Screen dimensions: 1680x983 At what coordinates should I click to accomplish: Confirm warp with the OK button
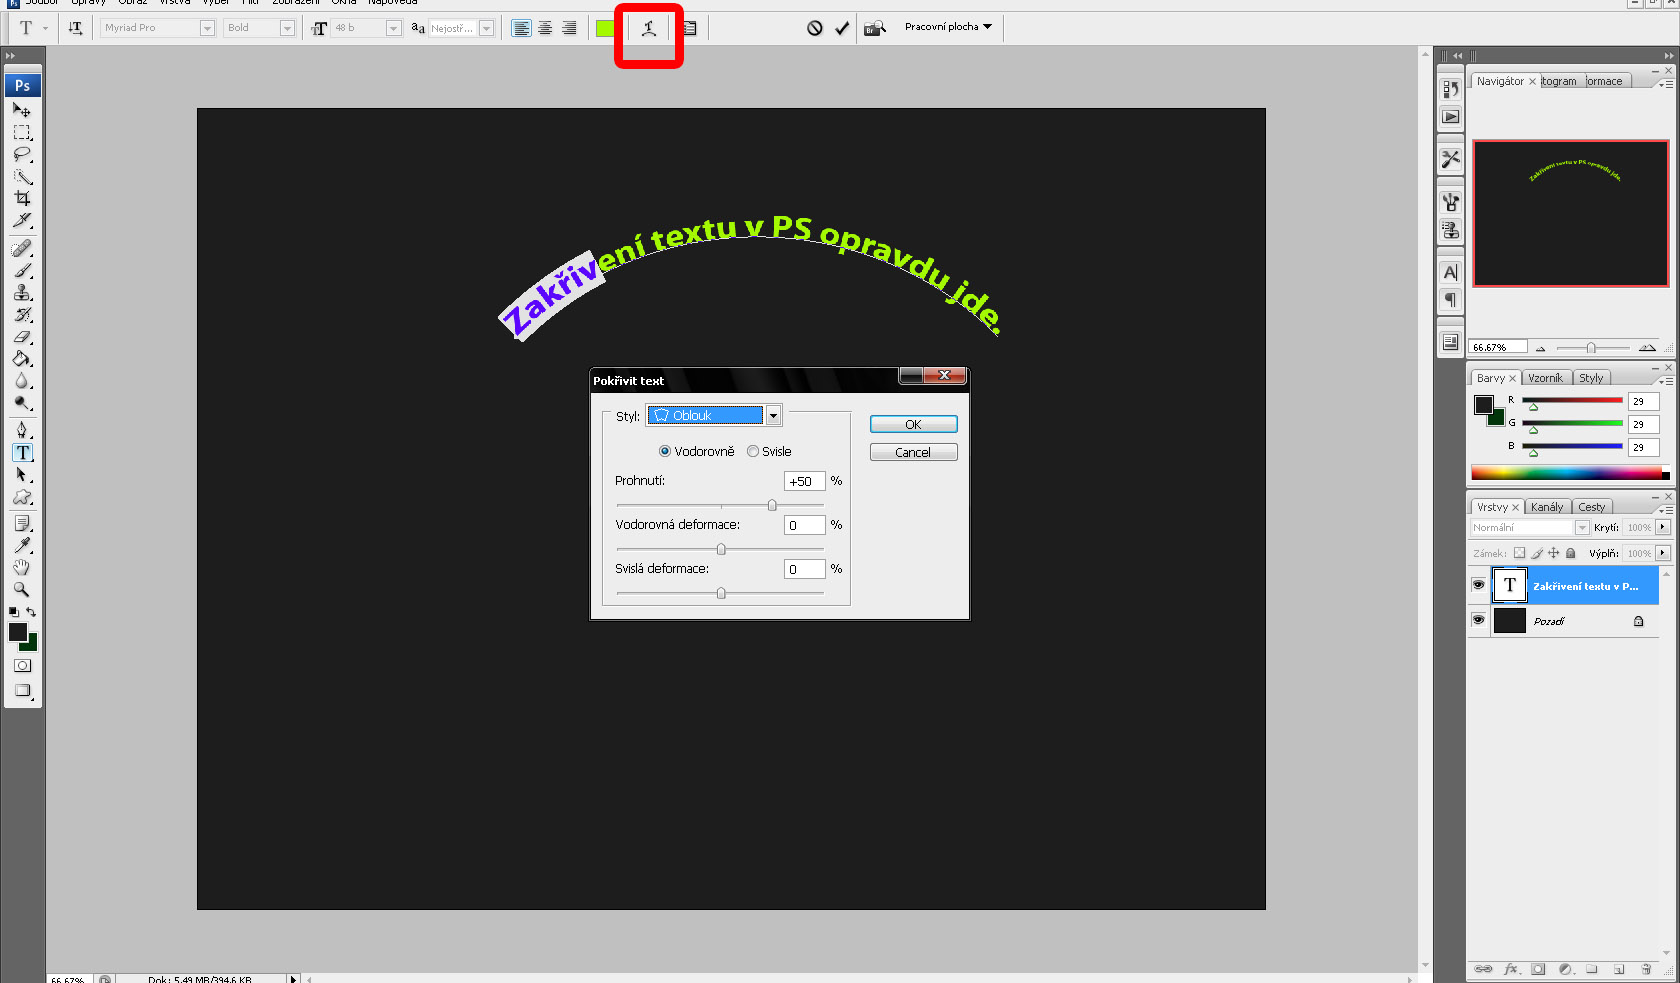[913, 424]
